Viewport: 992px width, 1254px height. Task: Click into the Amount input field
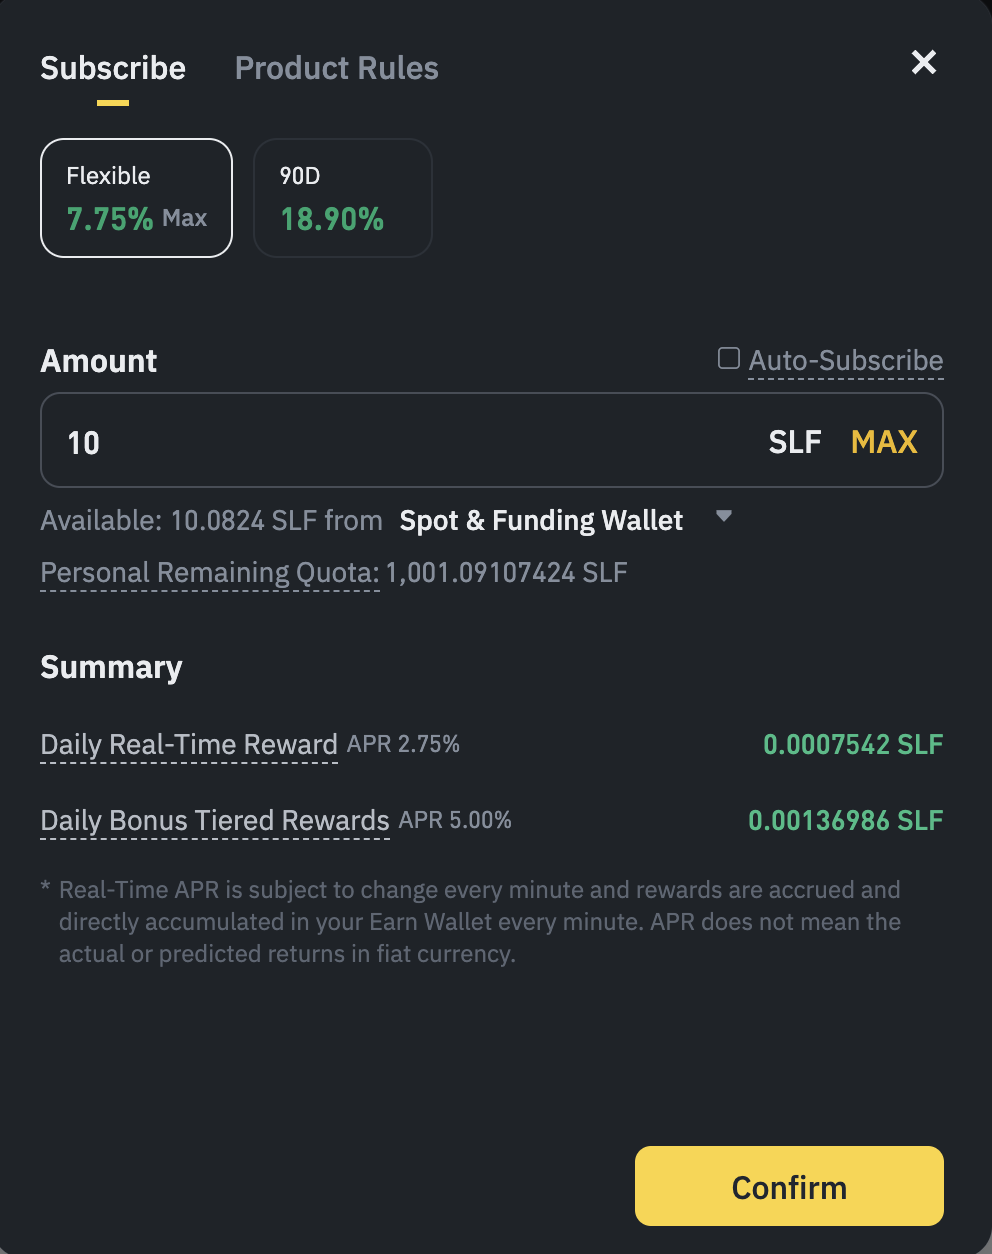(x=400, y=441)
